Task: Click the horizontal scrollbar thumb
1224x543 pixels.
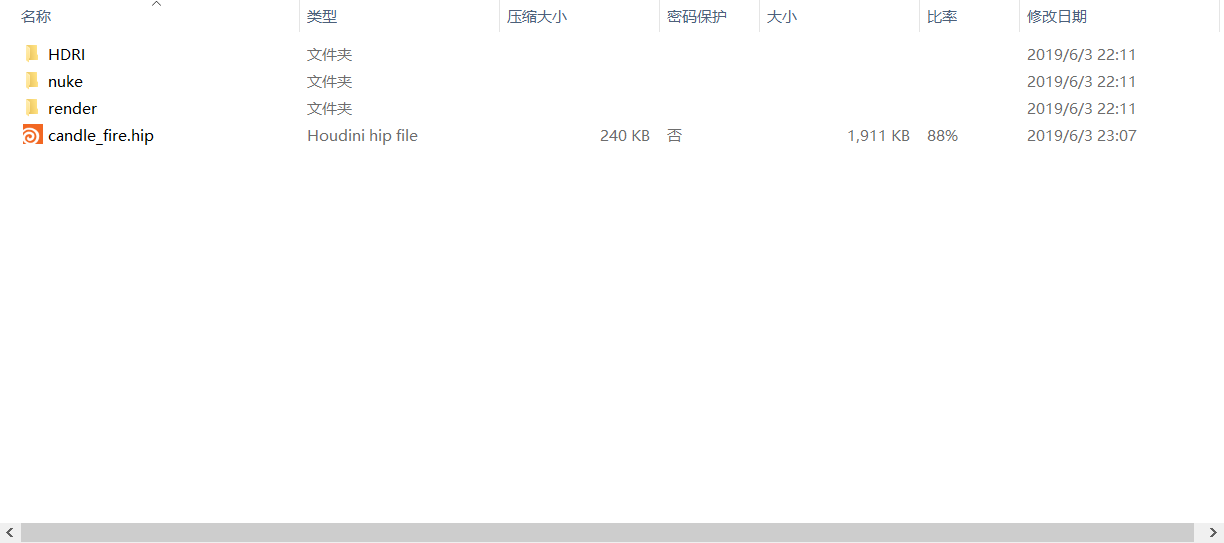Action: (x=607, y=532)
